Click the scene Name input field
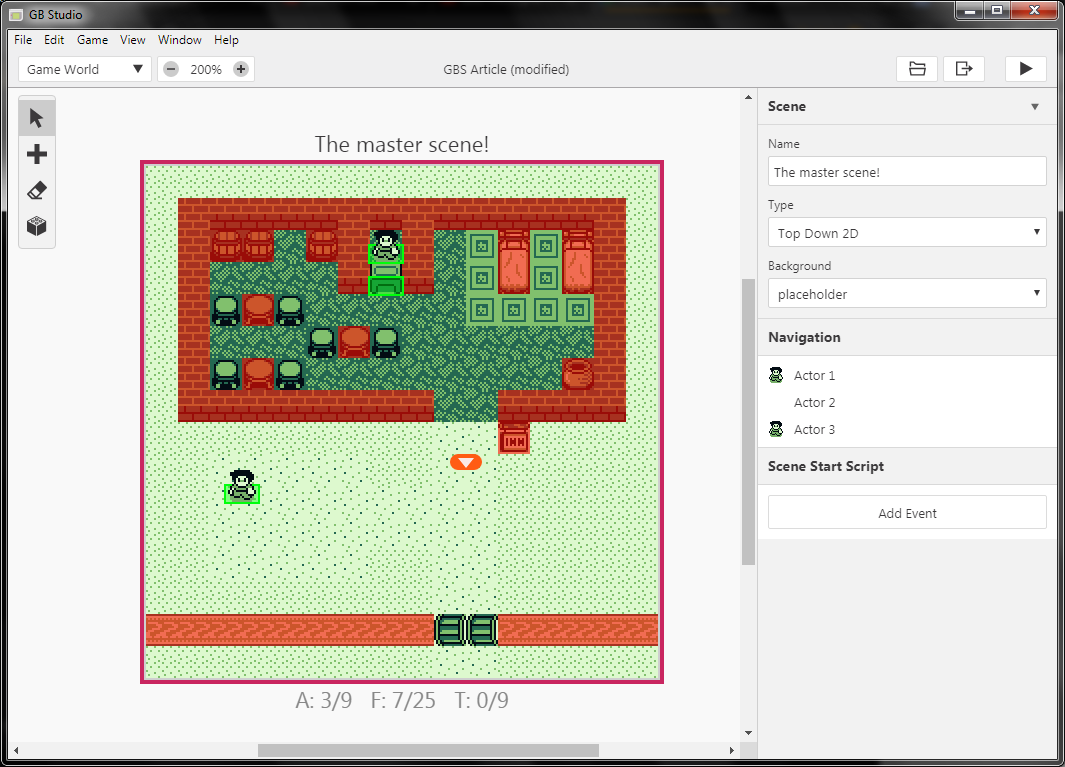The image size is (1065, 767). coord(907,172)
